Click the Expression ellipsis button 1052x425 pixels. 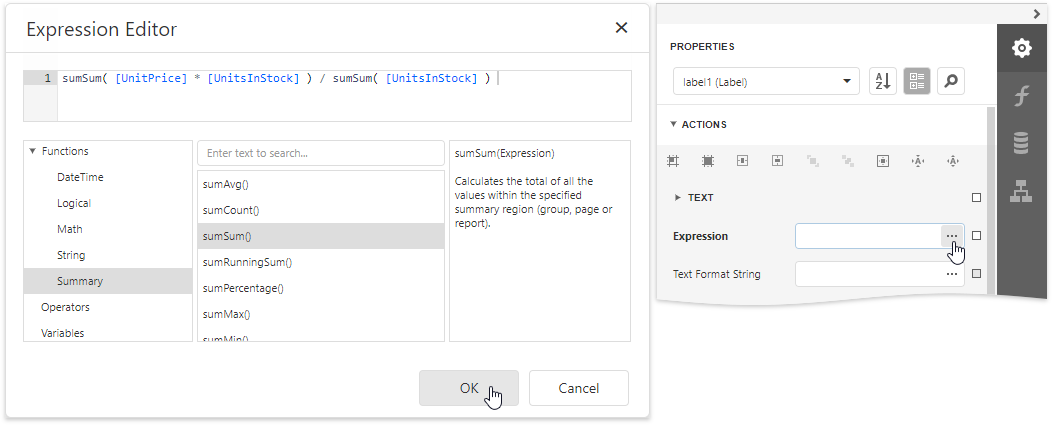951,236
